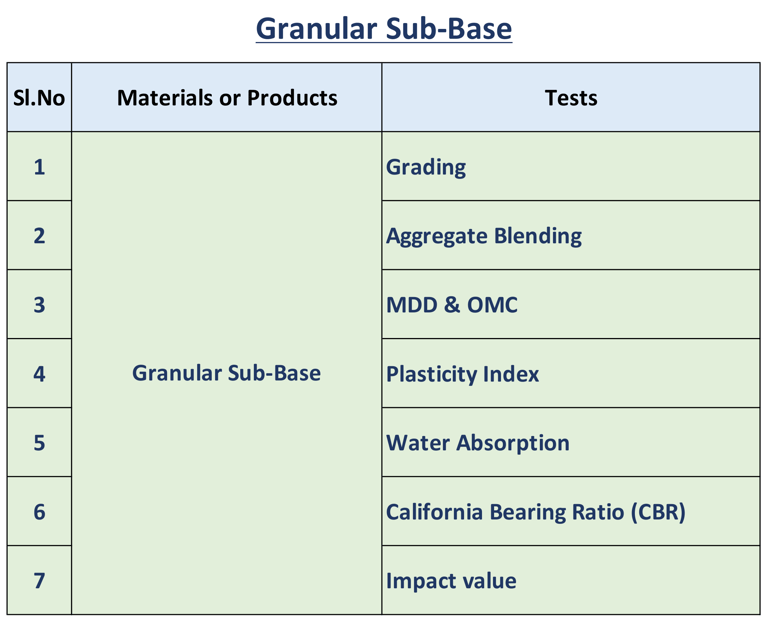
Task: Select the Tests column header
Action: pyautogui.click(x=571, y=97)
